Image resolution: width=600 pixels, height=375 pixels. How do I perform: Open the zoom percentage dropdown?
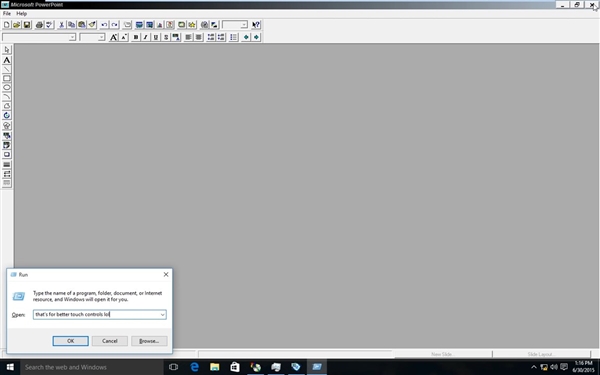(x=244, y=25)
